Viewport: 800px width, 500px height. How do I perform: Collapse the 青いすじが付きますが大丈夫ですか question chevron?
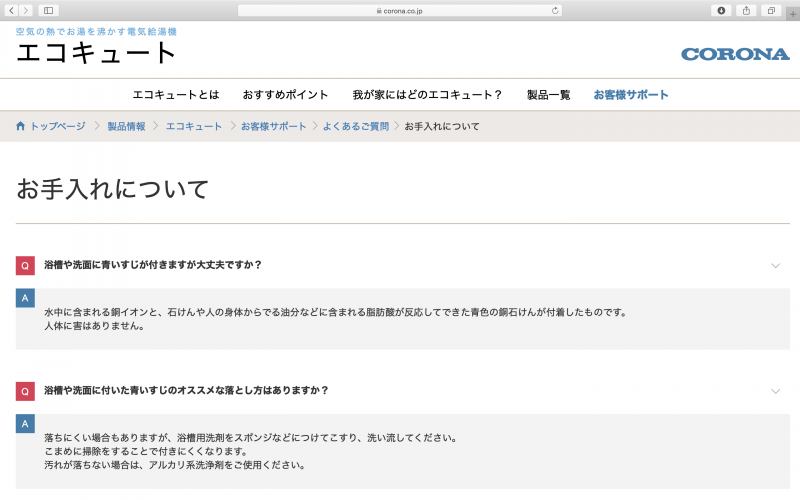click(x=776, y=265)
